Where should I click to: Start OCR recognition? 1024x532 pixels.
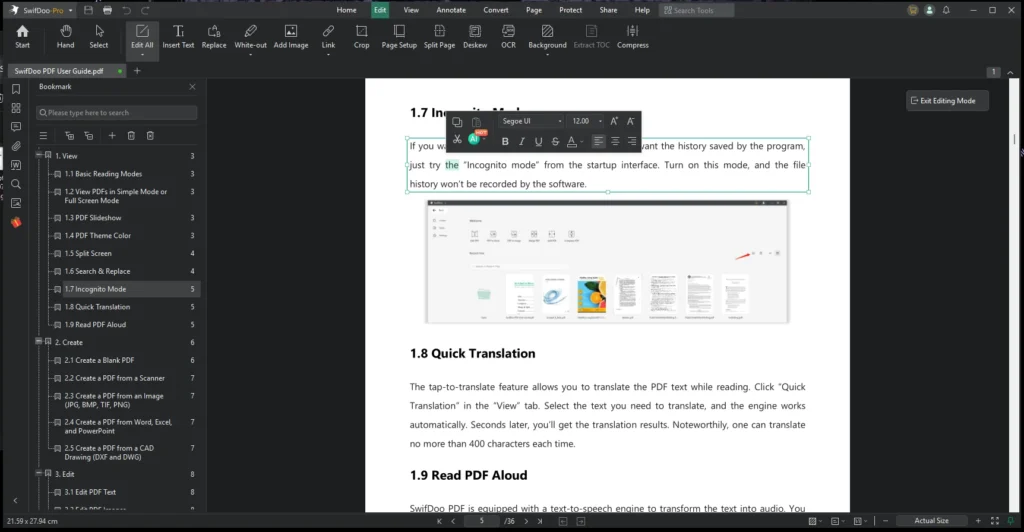point(508,37)
